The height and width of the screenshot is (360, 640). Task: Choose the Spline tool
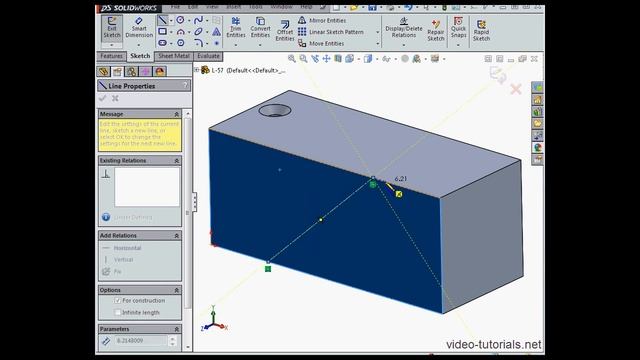(x=198, y=20)
